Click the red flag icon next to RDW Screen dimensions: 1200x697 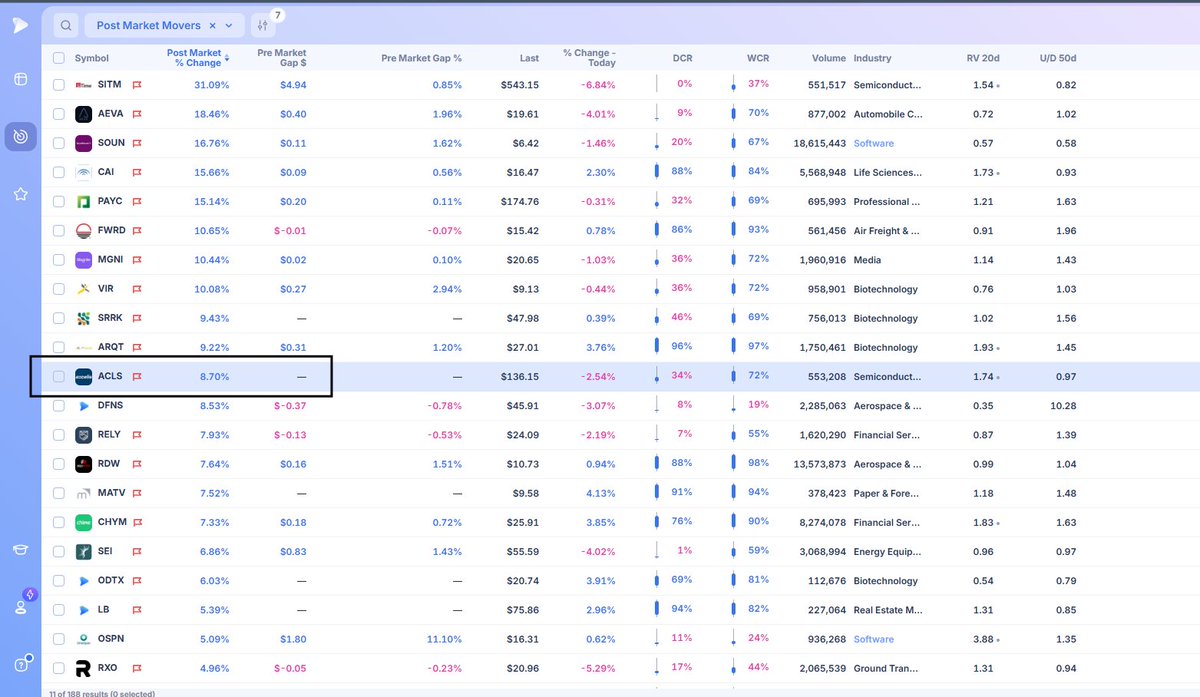coord(137,464)
